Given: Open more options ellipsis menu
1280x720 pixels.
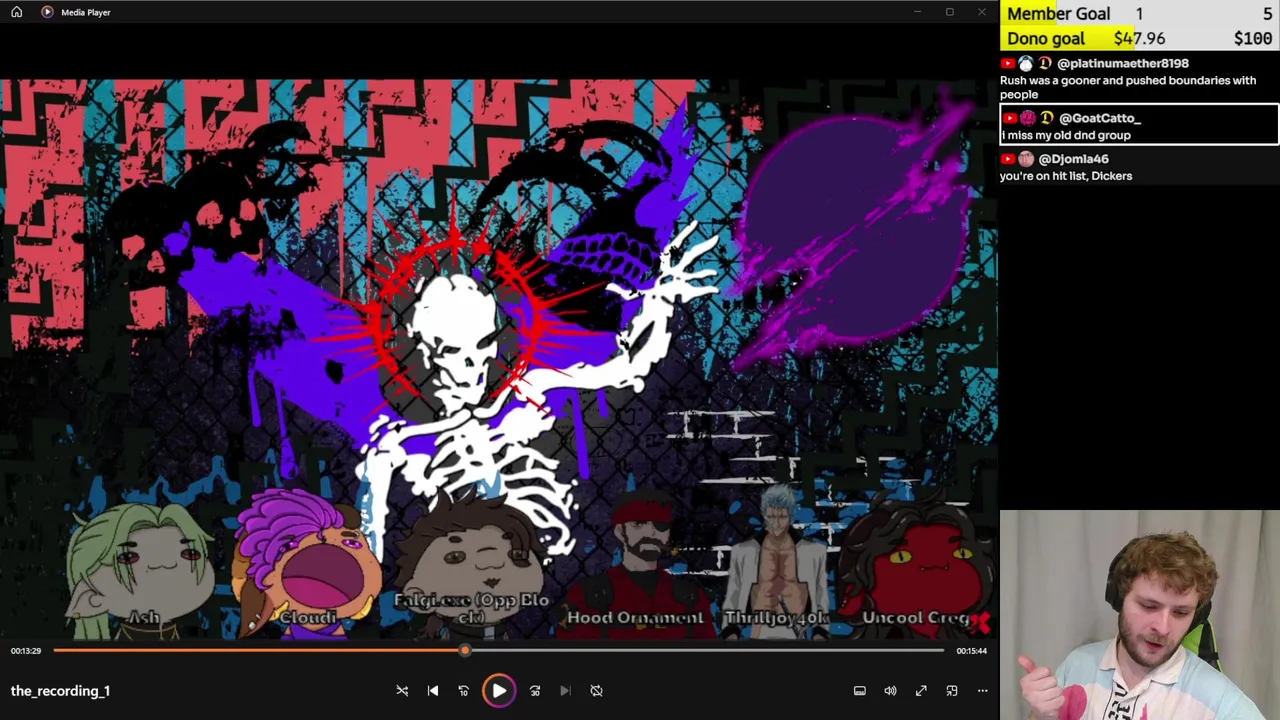Looking at the screenshot, I should pos(982,691).
